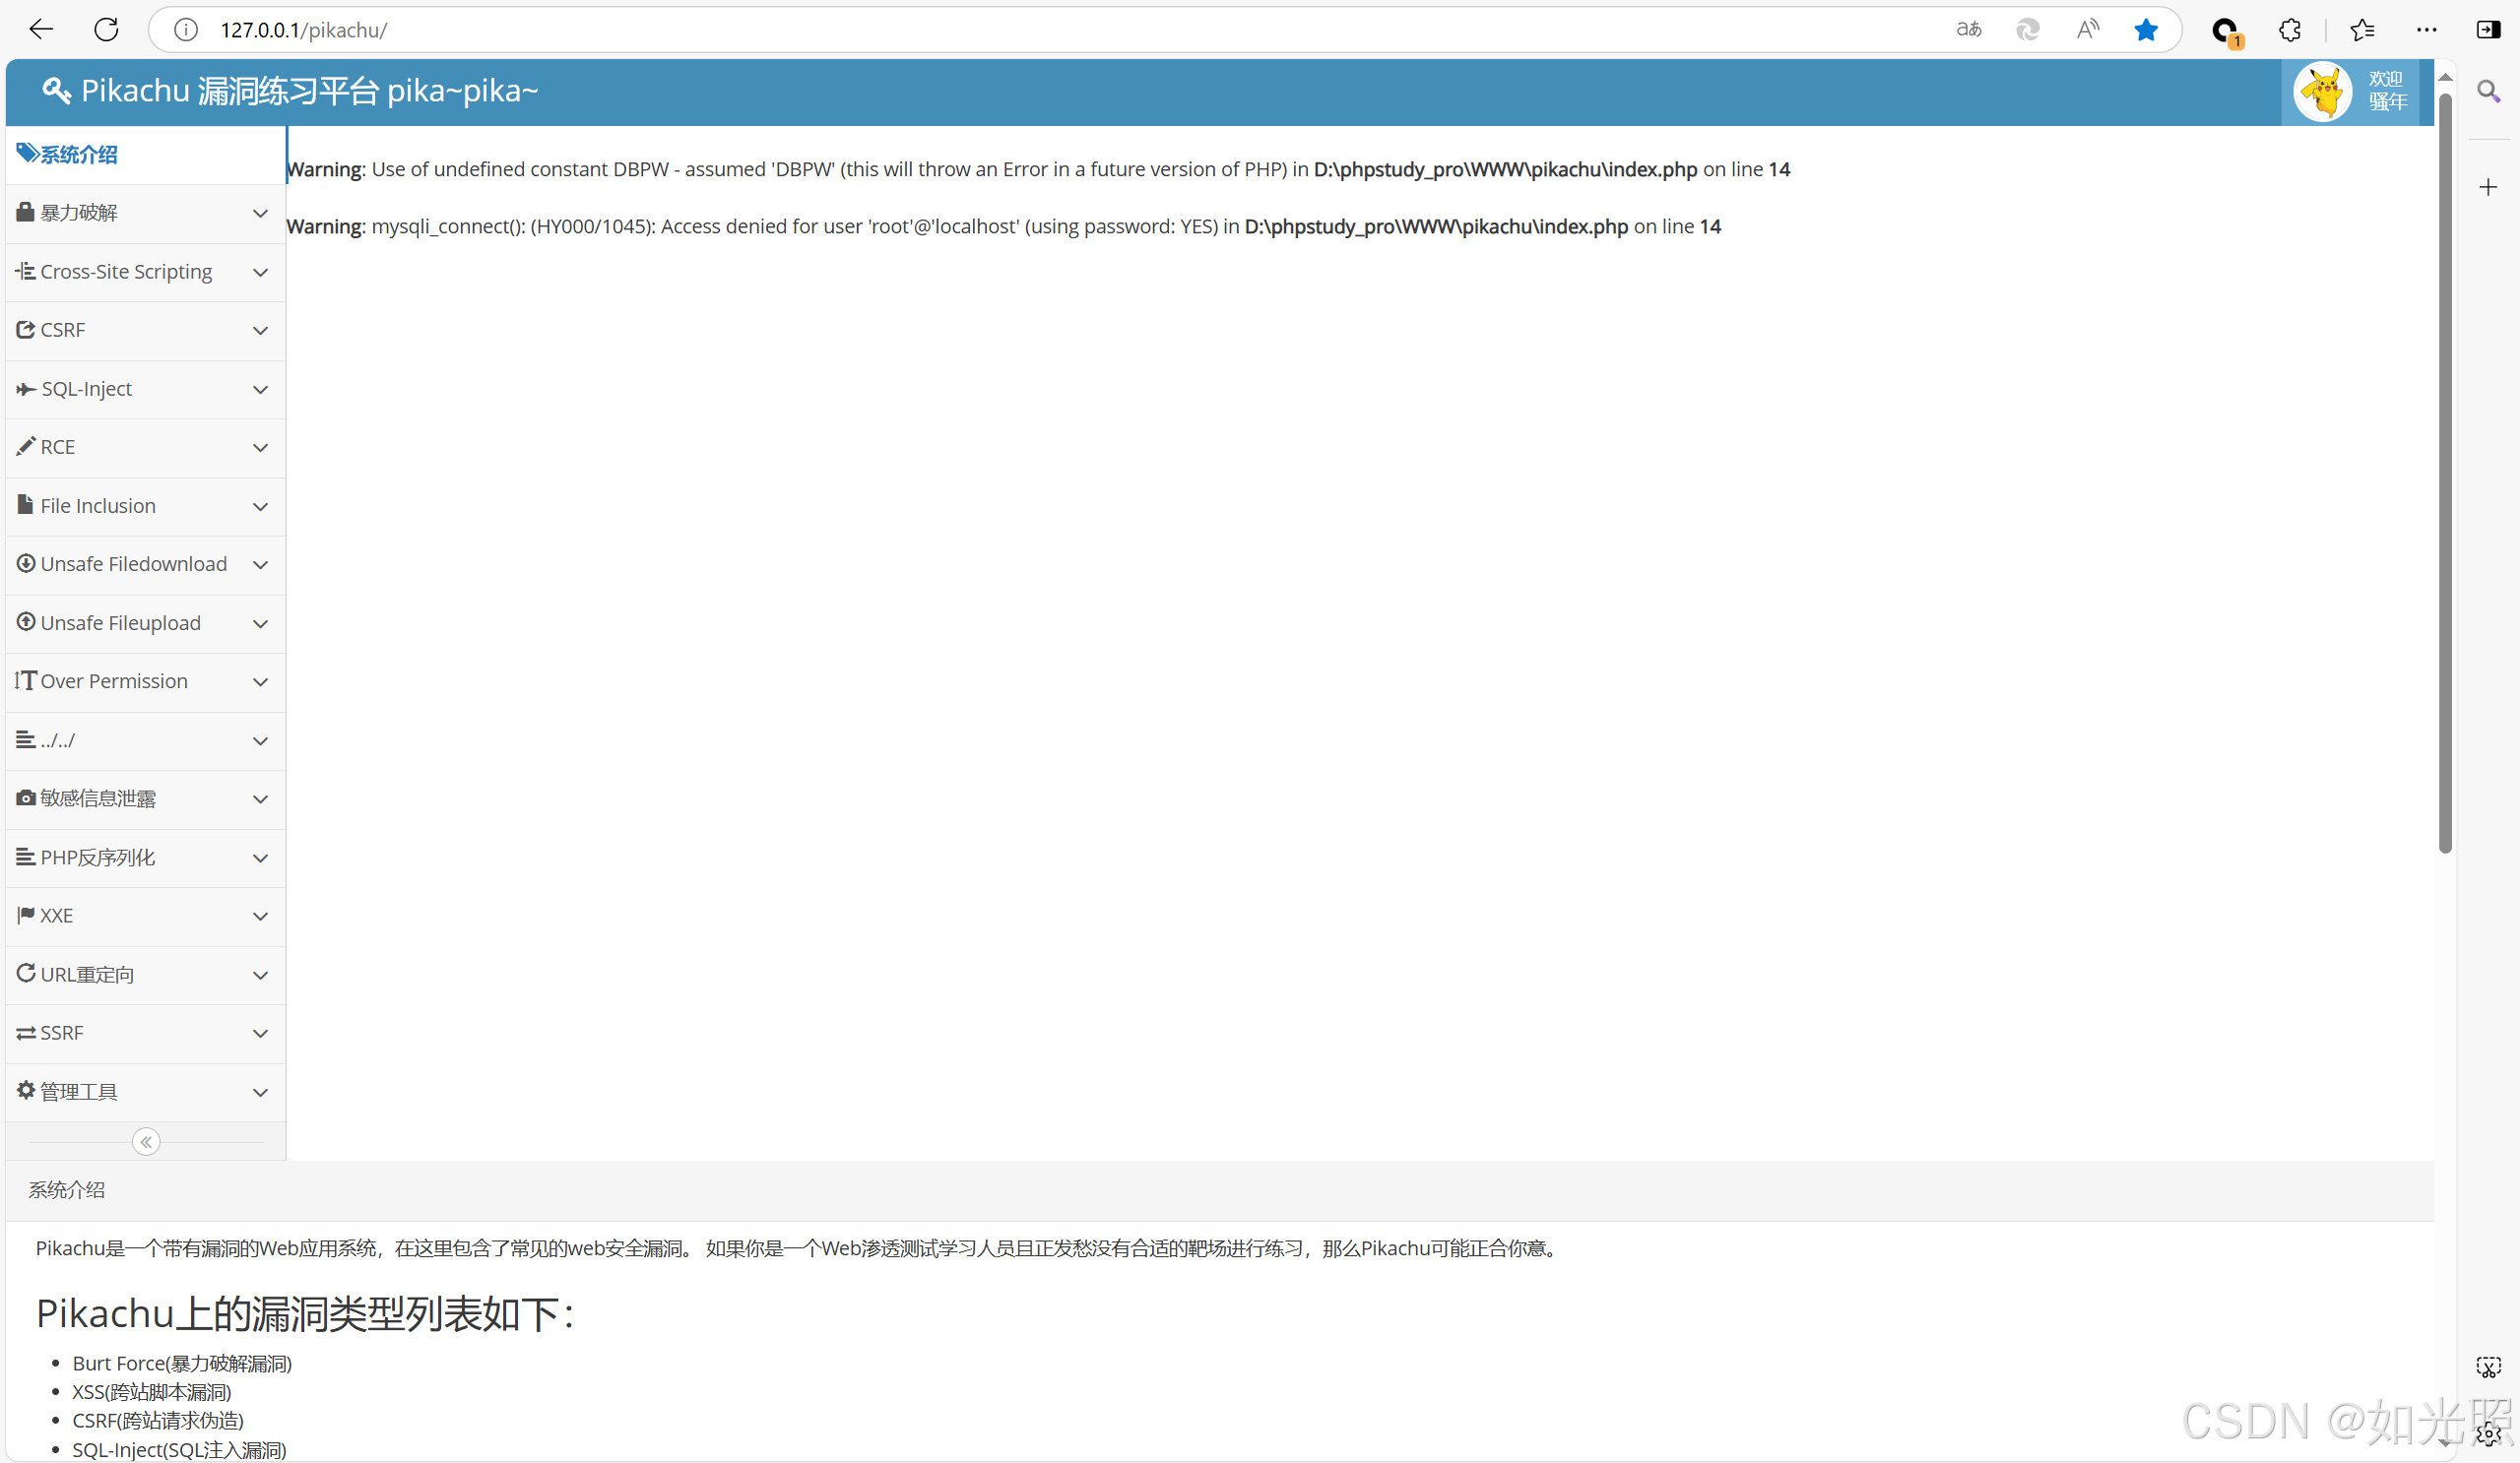This screenshot has width=2520, height=1463.
Task: Click the read aloud icon in address bar
Action: (2087, 30)
